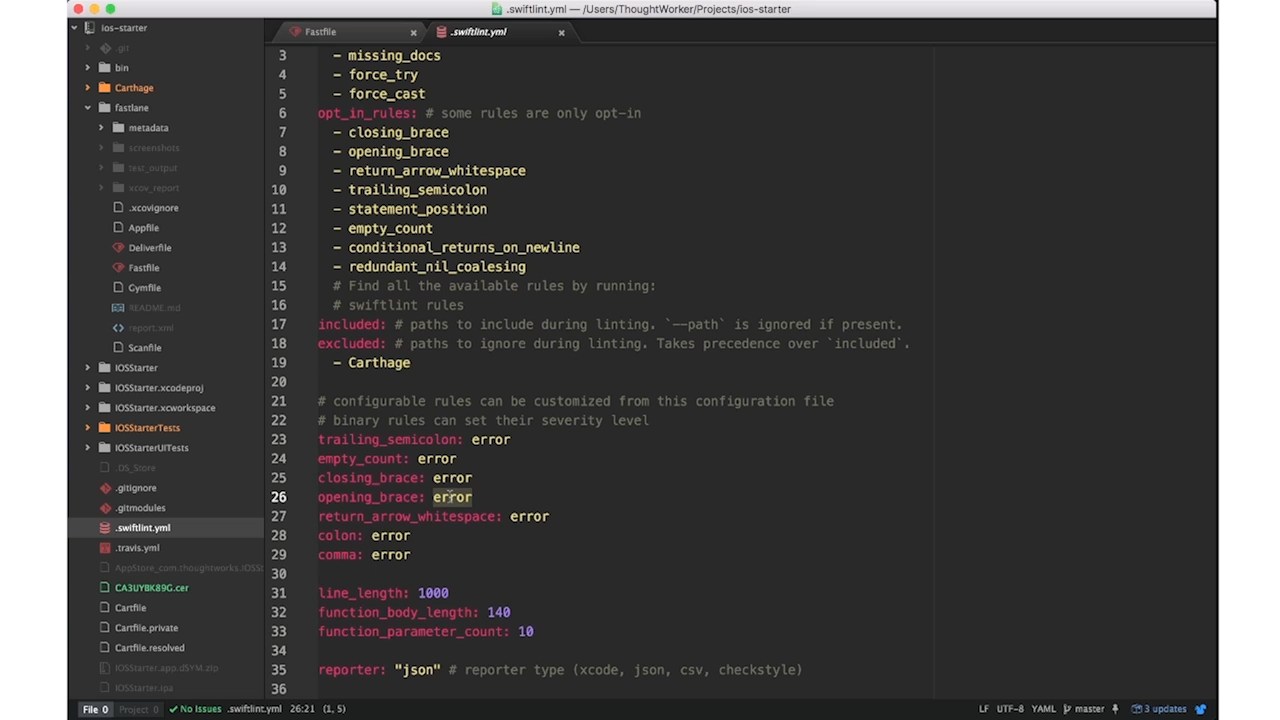Expand the metadata folder arrow
Image resolution: width=1280 pixels, height=720 pixels.
point(101,128)
